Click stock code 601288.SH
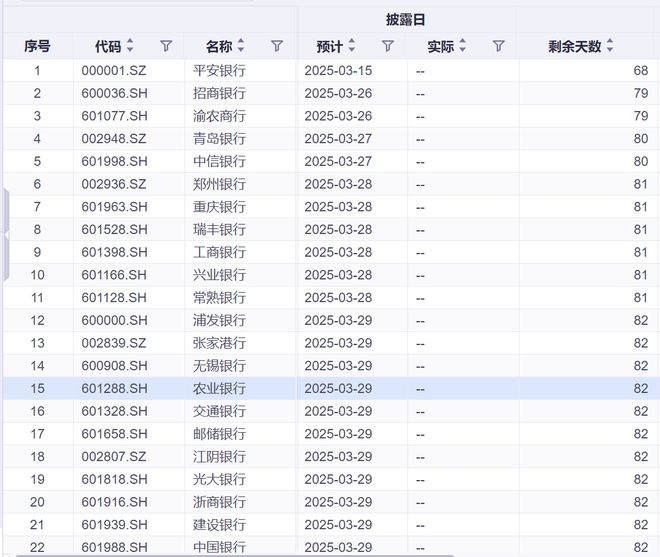Image resolution: width=660 pixels, height=557 pixels. coord(114,389)
